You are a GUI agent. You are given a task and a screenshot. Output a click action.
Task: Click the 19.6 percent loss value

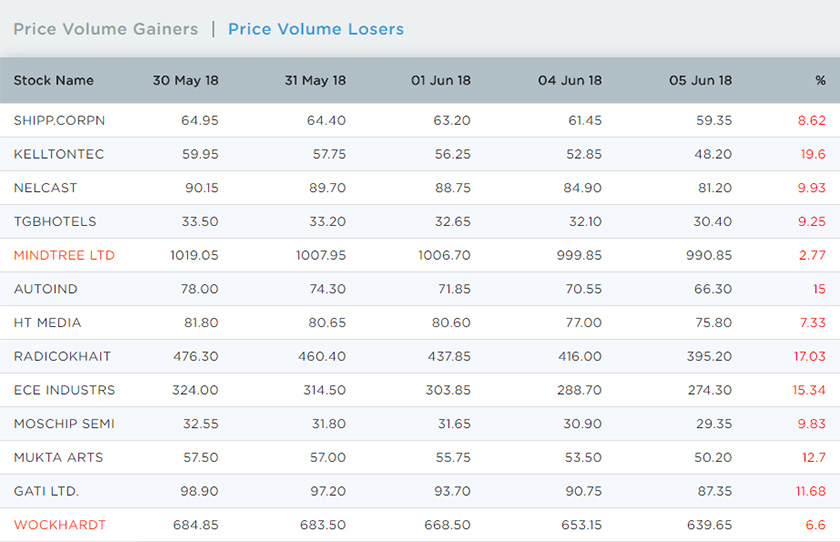click(x=813, y=154)
